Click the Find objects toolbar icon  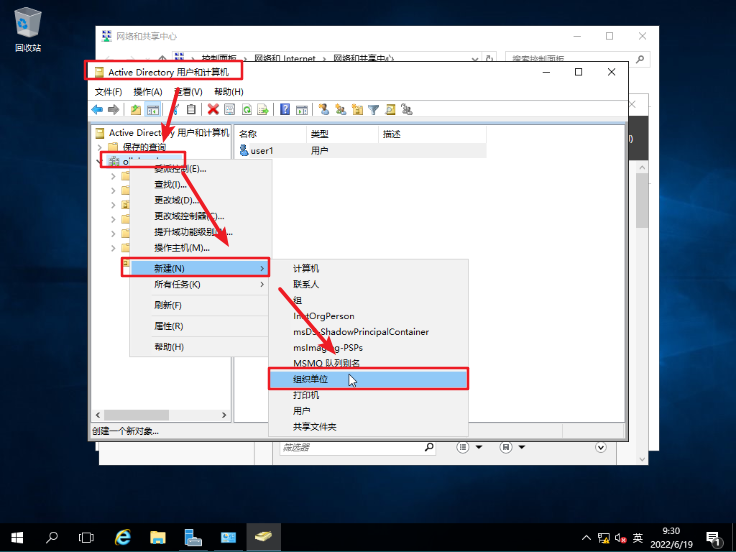coord(390,109)
